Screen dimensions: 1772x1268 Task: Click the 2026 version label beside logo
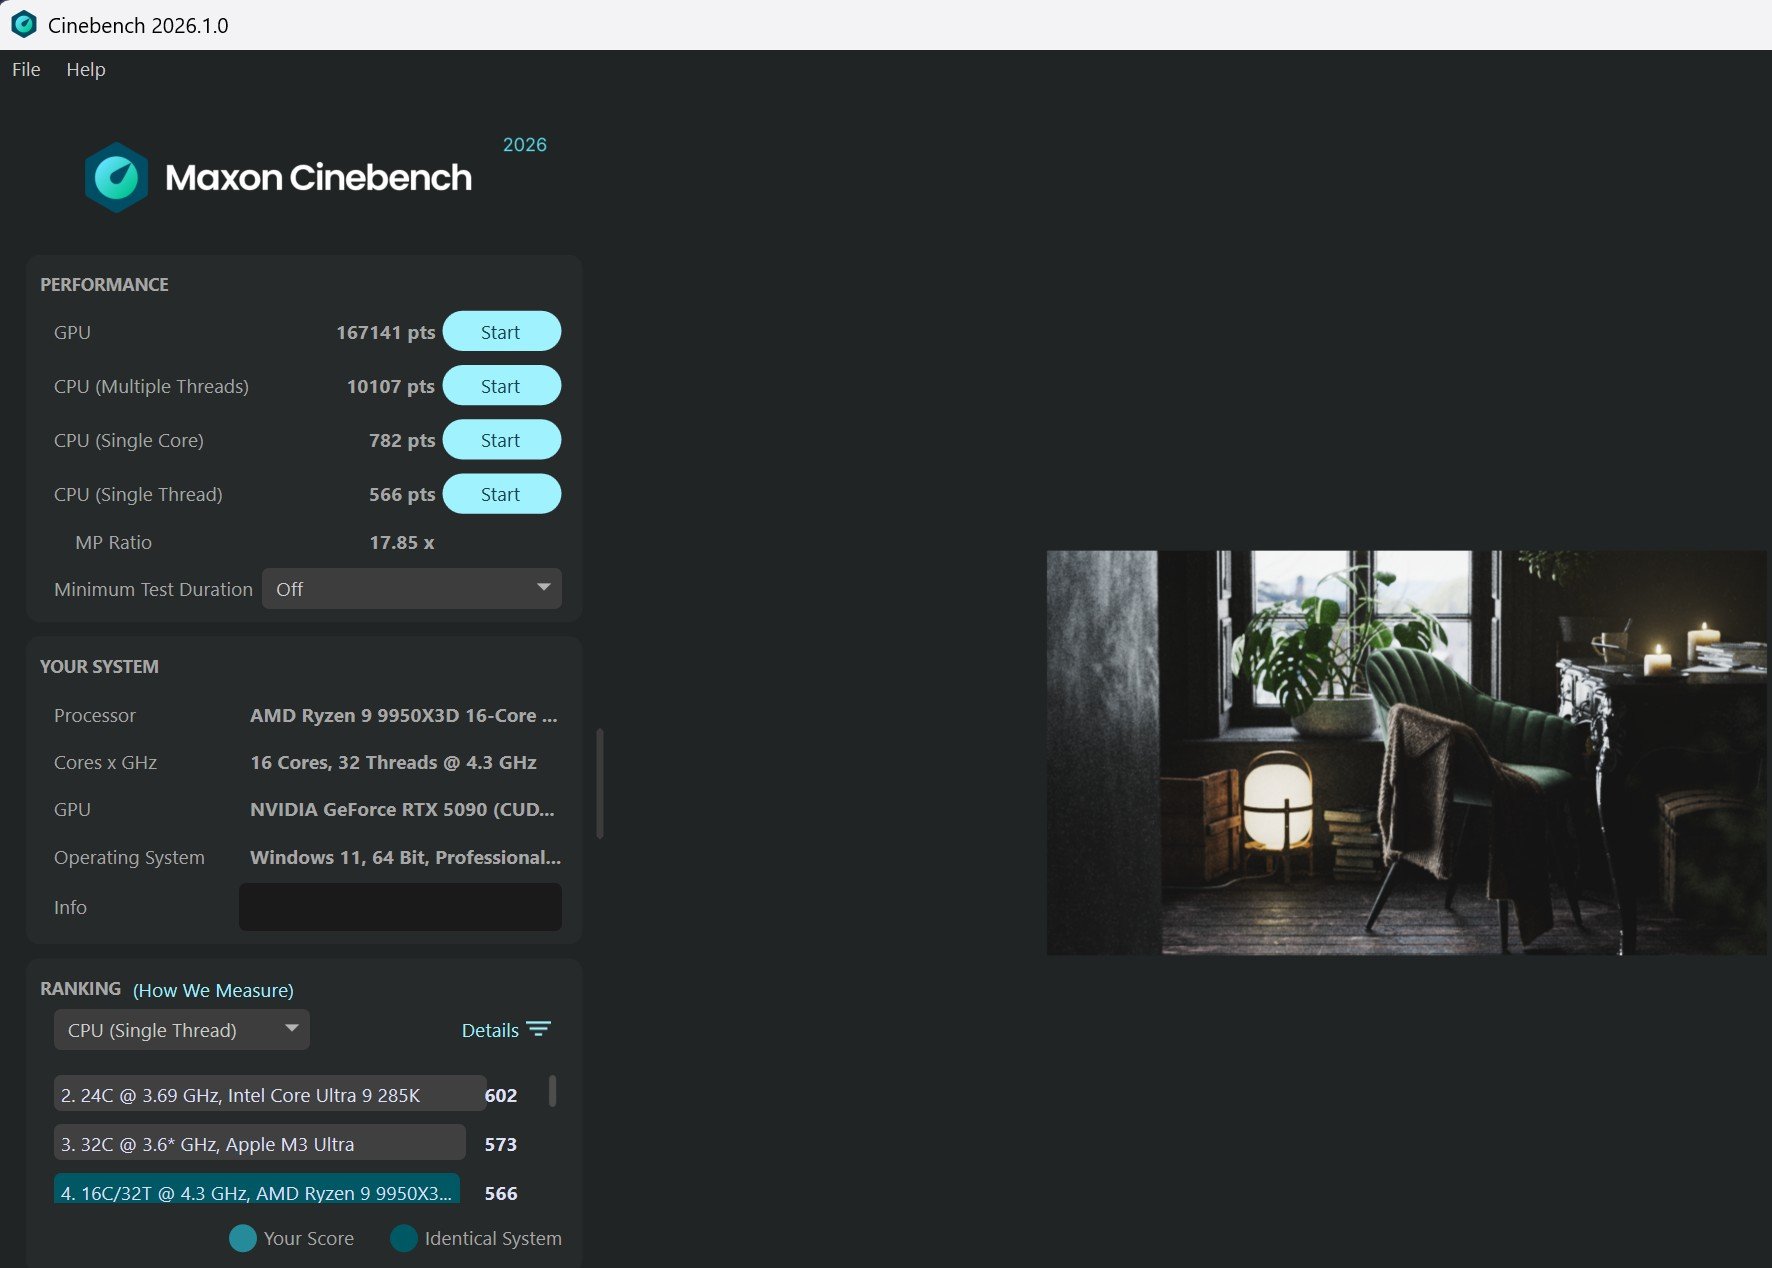coord(525,144)
